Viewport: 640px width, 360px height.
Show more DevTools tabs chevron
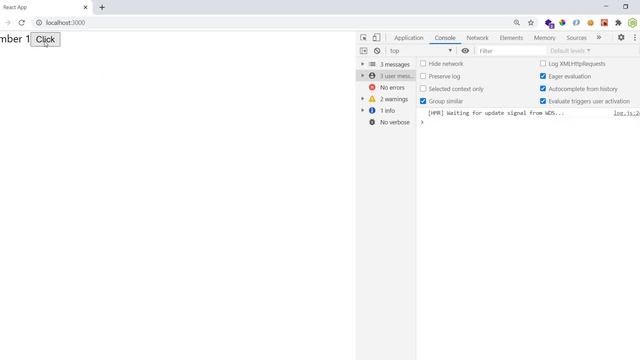[599, 38]
